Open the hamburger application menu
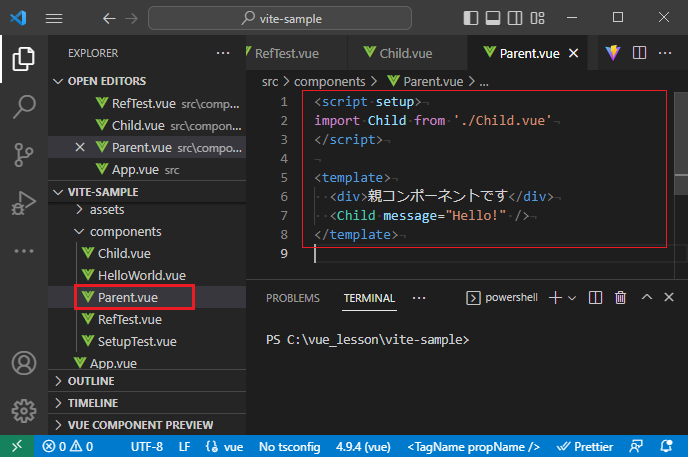Screen dimensions: 688x457 coord(54,18)
